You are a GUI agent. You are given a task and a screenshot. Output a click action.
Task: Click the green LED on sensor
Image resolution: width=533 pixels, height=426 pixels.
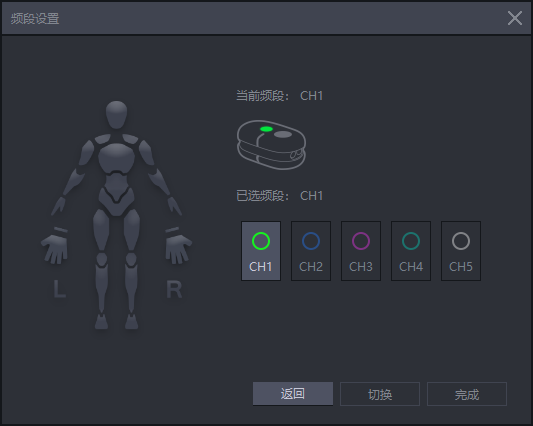[266, 129]
